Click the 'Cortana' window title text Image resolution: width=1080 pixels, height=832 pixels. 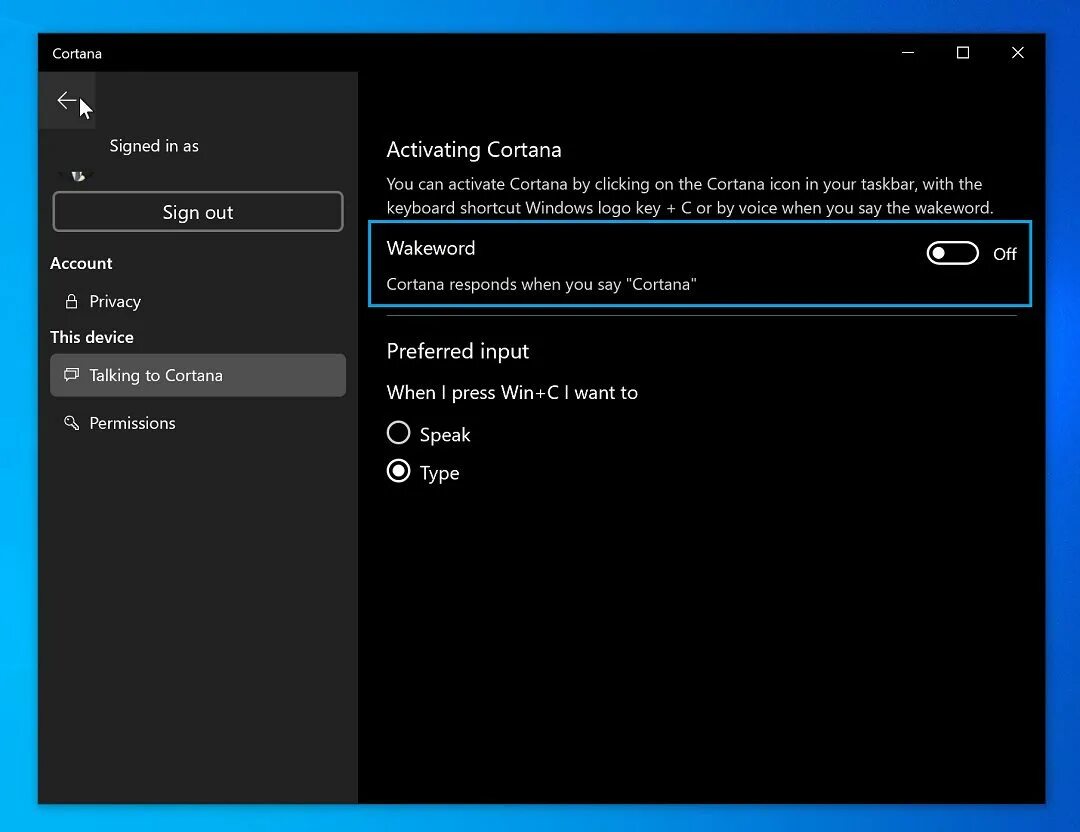(x=77, y=54)
